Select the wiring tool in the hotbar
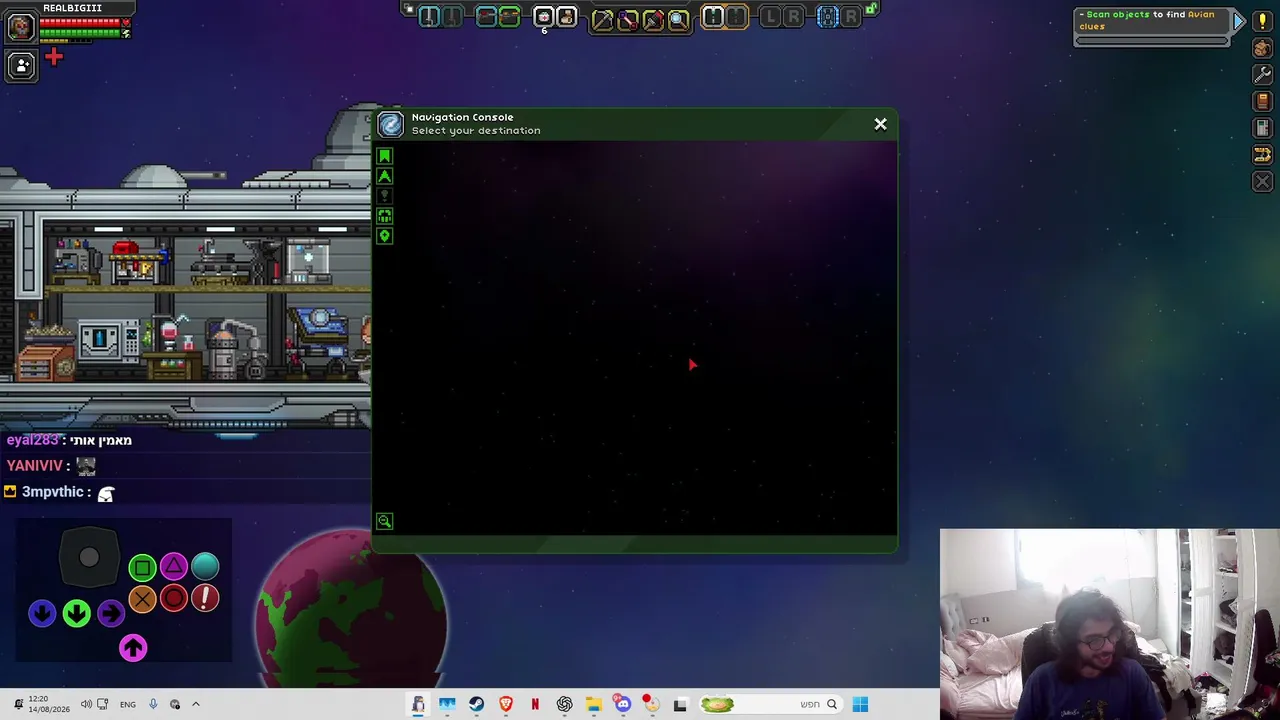 [x=628, y=18]
